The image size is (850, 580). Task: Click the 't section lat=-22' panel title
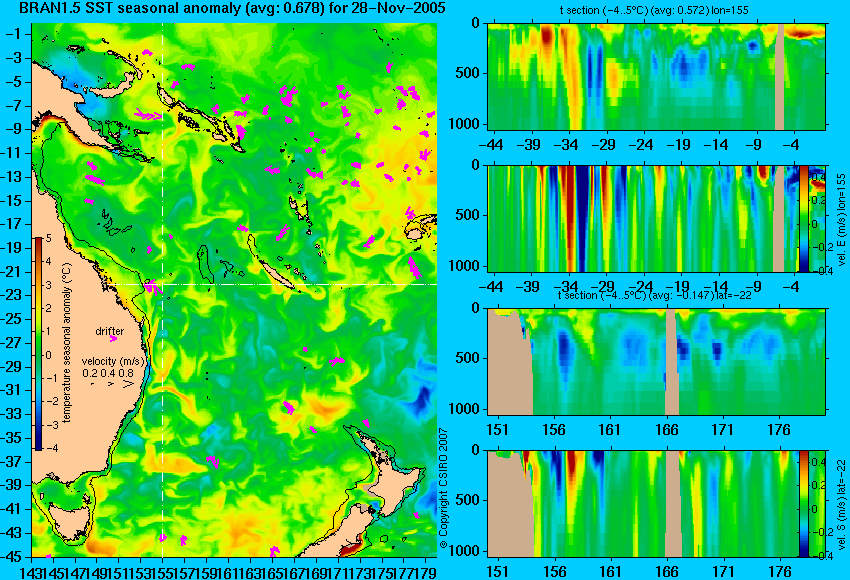click(x=653, y=295)
